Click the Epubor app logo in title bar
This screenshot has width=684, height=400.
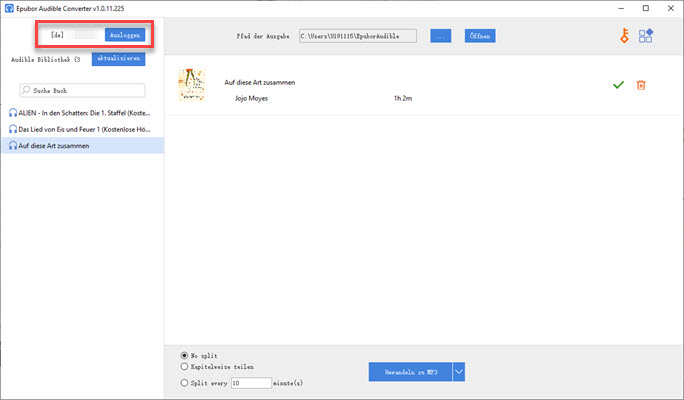(9, 8)
